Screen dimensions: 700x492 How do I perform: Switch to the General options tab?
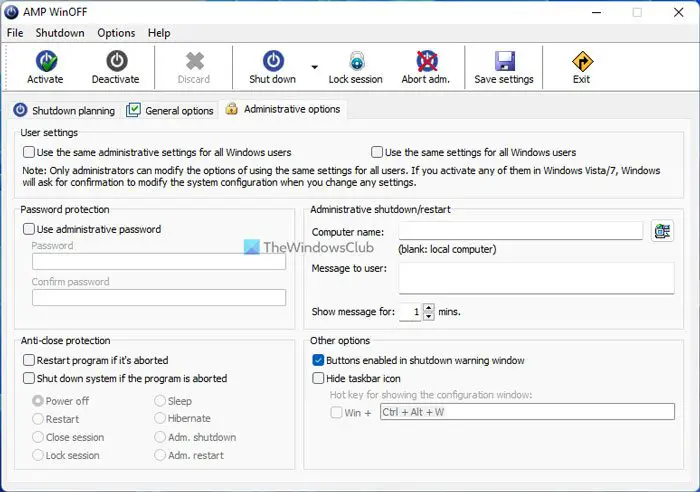(x=170, y=110)
